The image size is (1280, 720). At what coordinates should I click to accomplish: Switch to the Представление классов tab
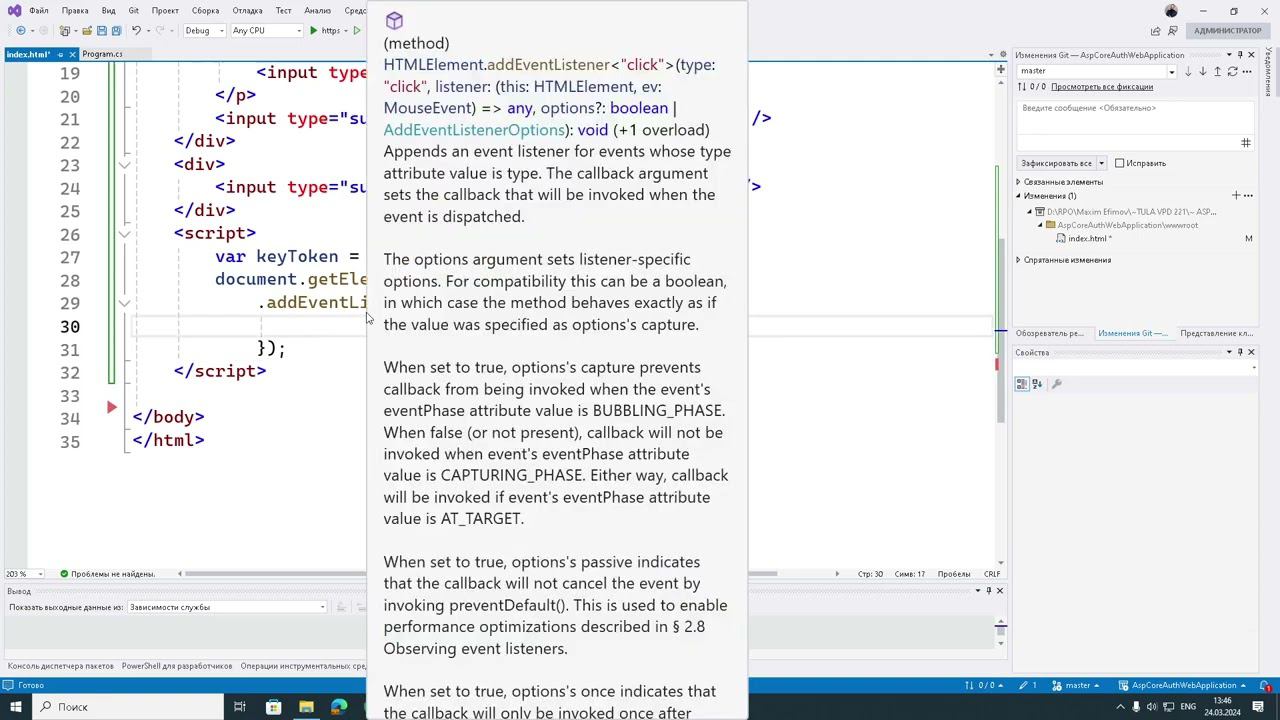click(x=1216, y=333)
